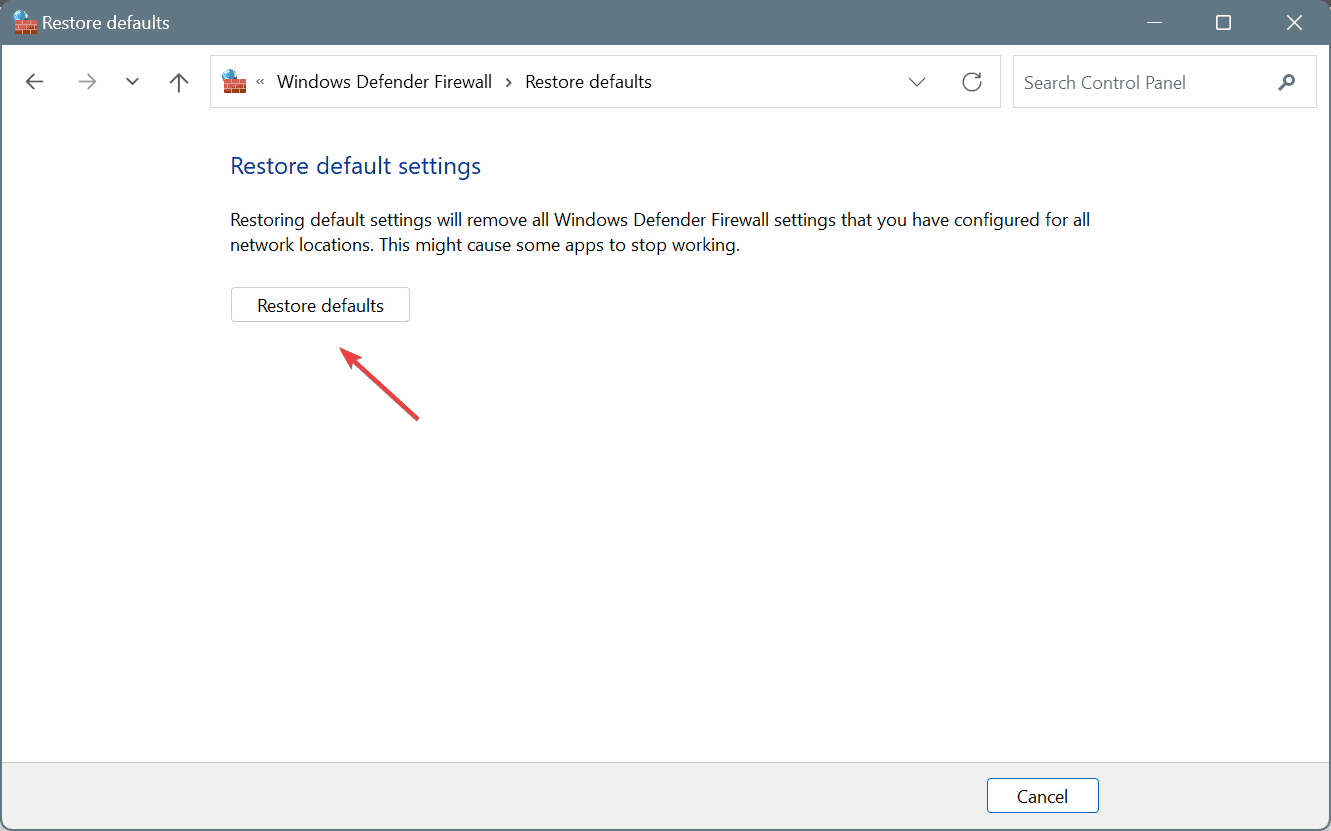Close the Restore defaults window

1292,22
